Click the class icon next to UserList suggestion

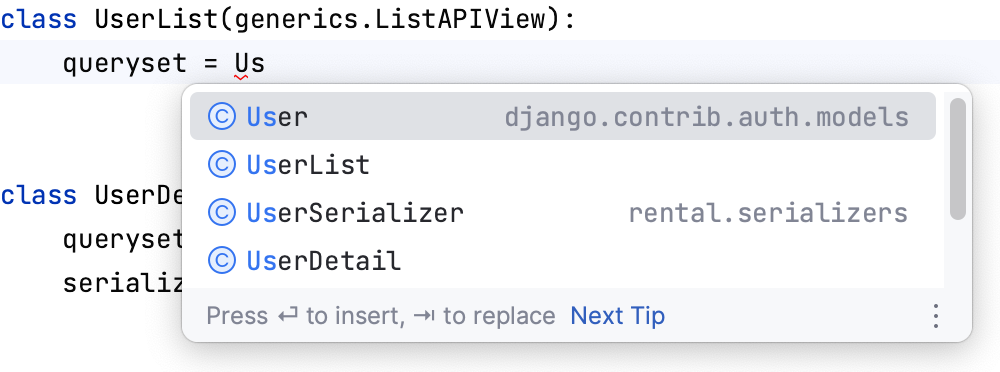click(222, 165)
